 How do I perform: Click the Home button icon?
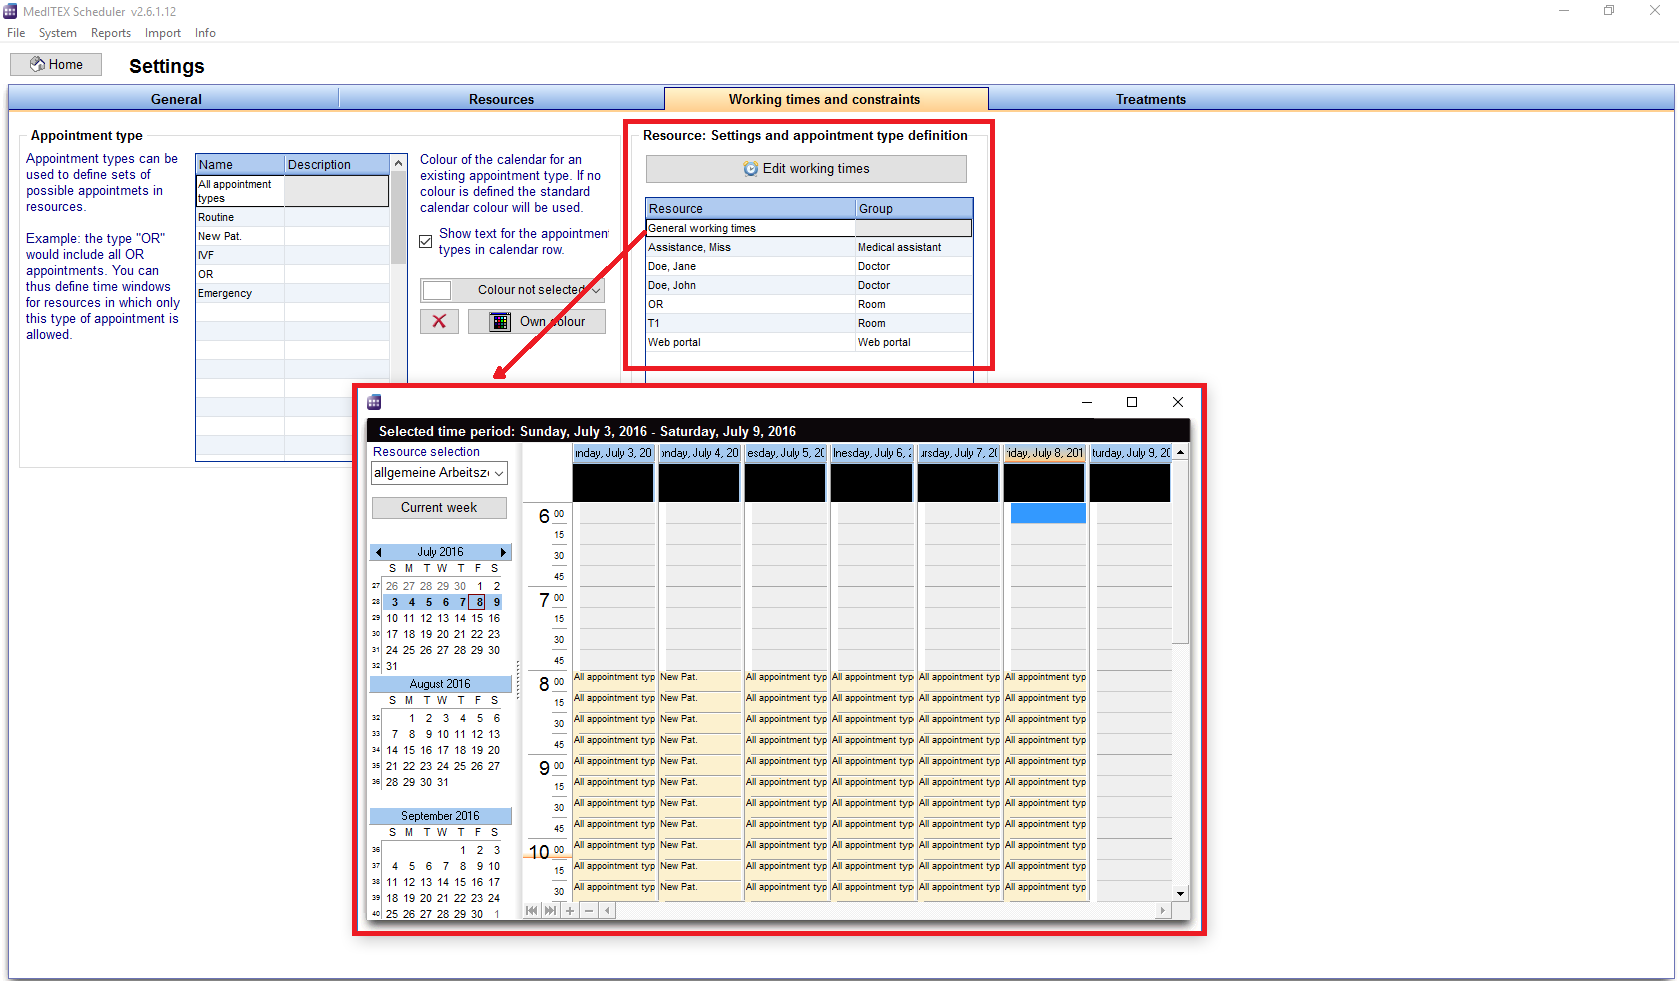coord(37,64)
